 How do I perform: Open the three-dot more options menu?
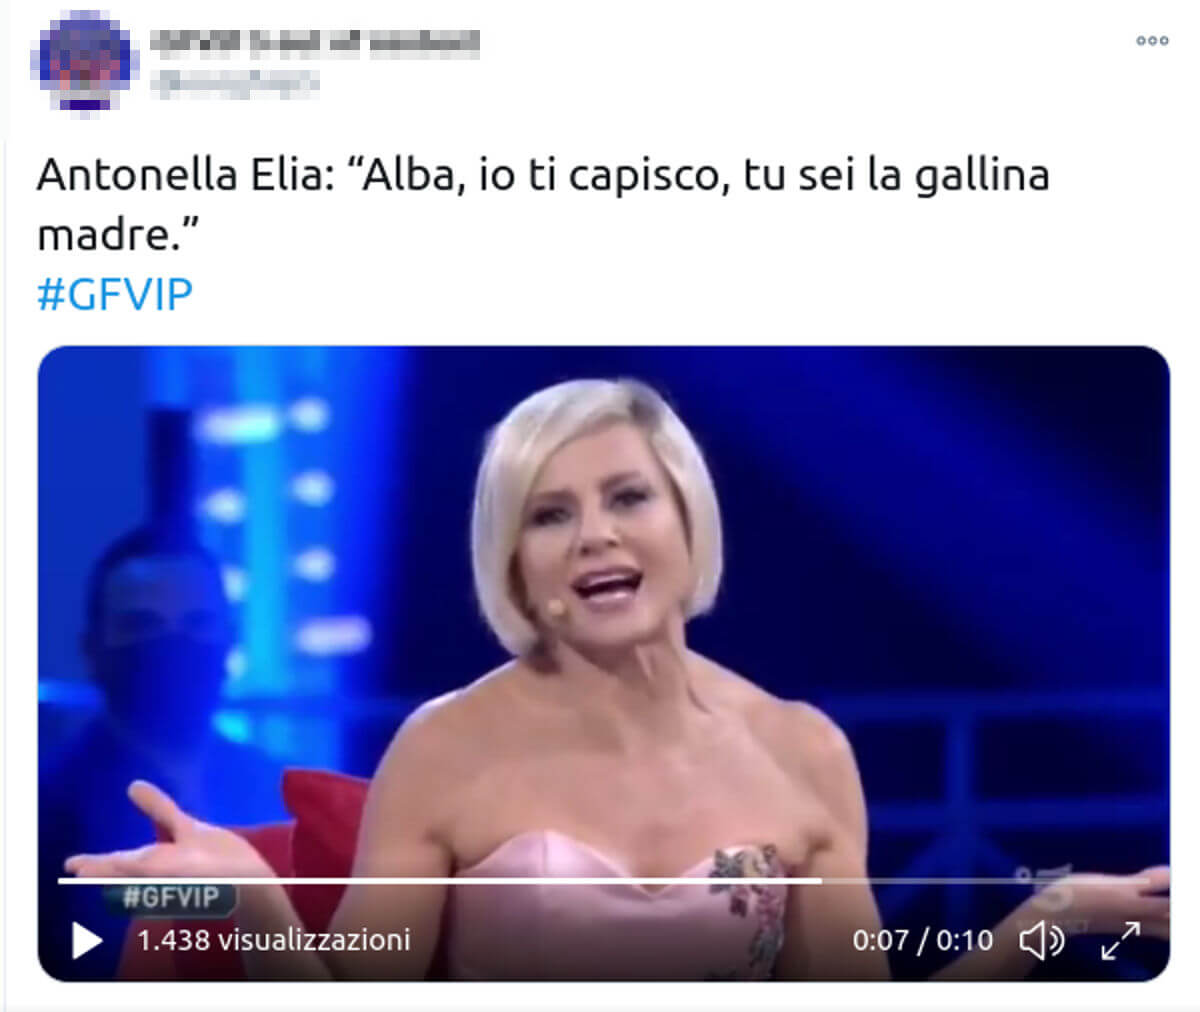pyautogui.click(x=1152, y=41)
